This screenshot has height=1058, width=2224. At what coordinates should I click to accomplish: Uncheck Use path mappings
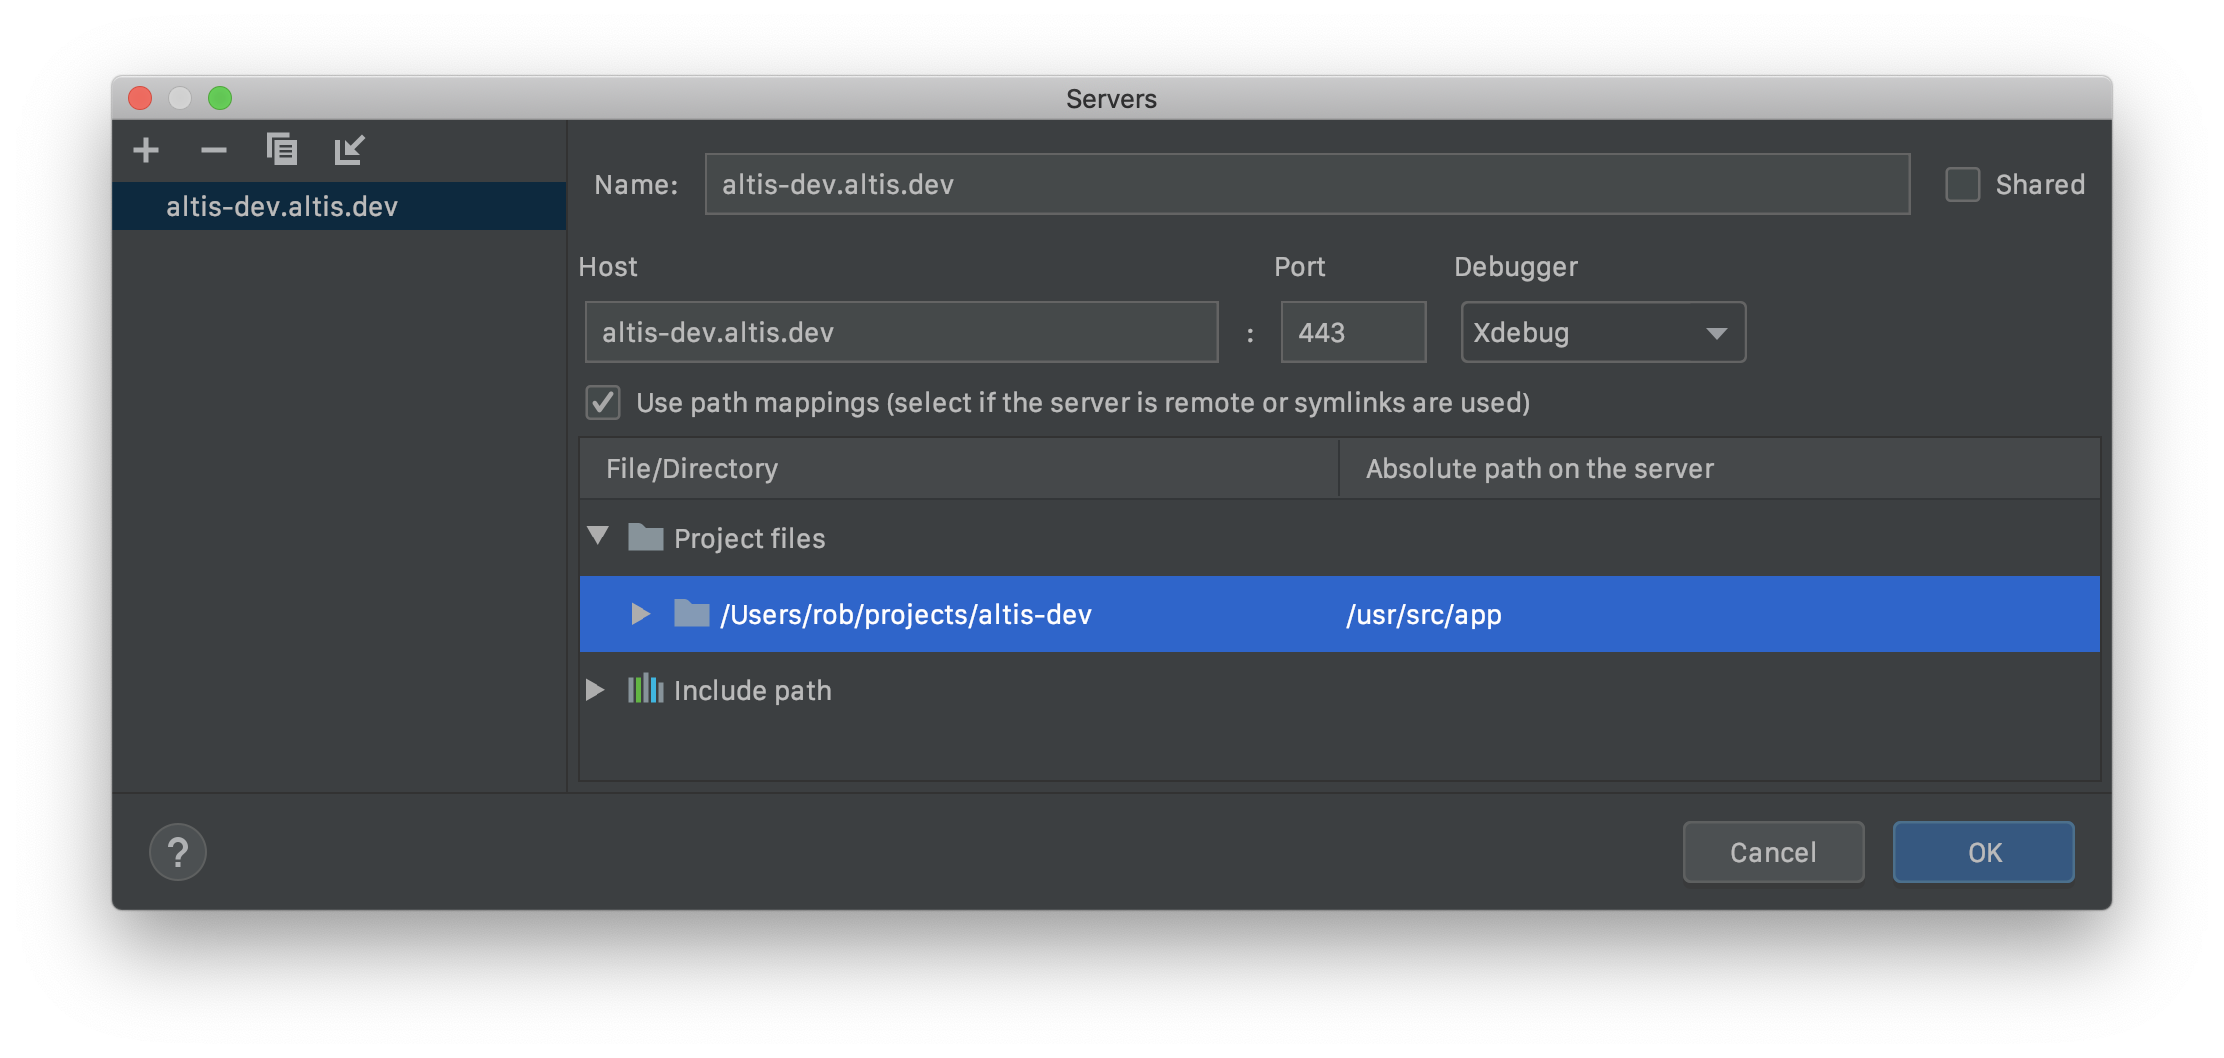(603, 402)
